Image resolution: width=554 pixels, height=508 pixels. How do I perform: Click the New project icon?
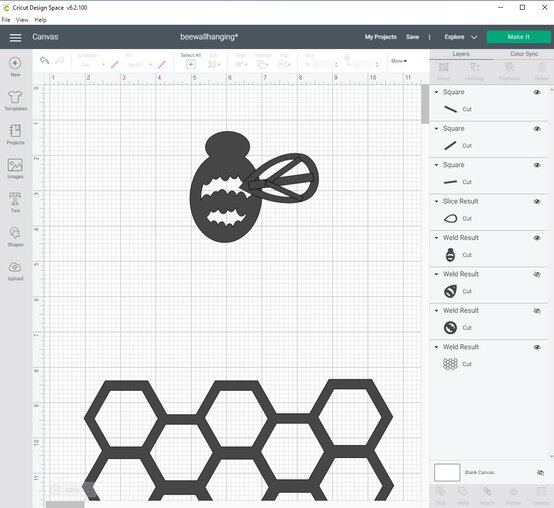pos(15,63)
